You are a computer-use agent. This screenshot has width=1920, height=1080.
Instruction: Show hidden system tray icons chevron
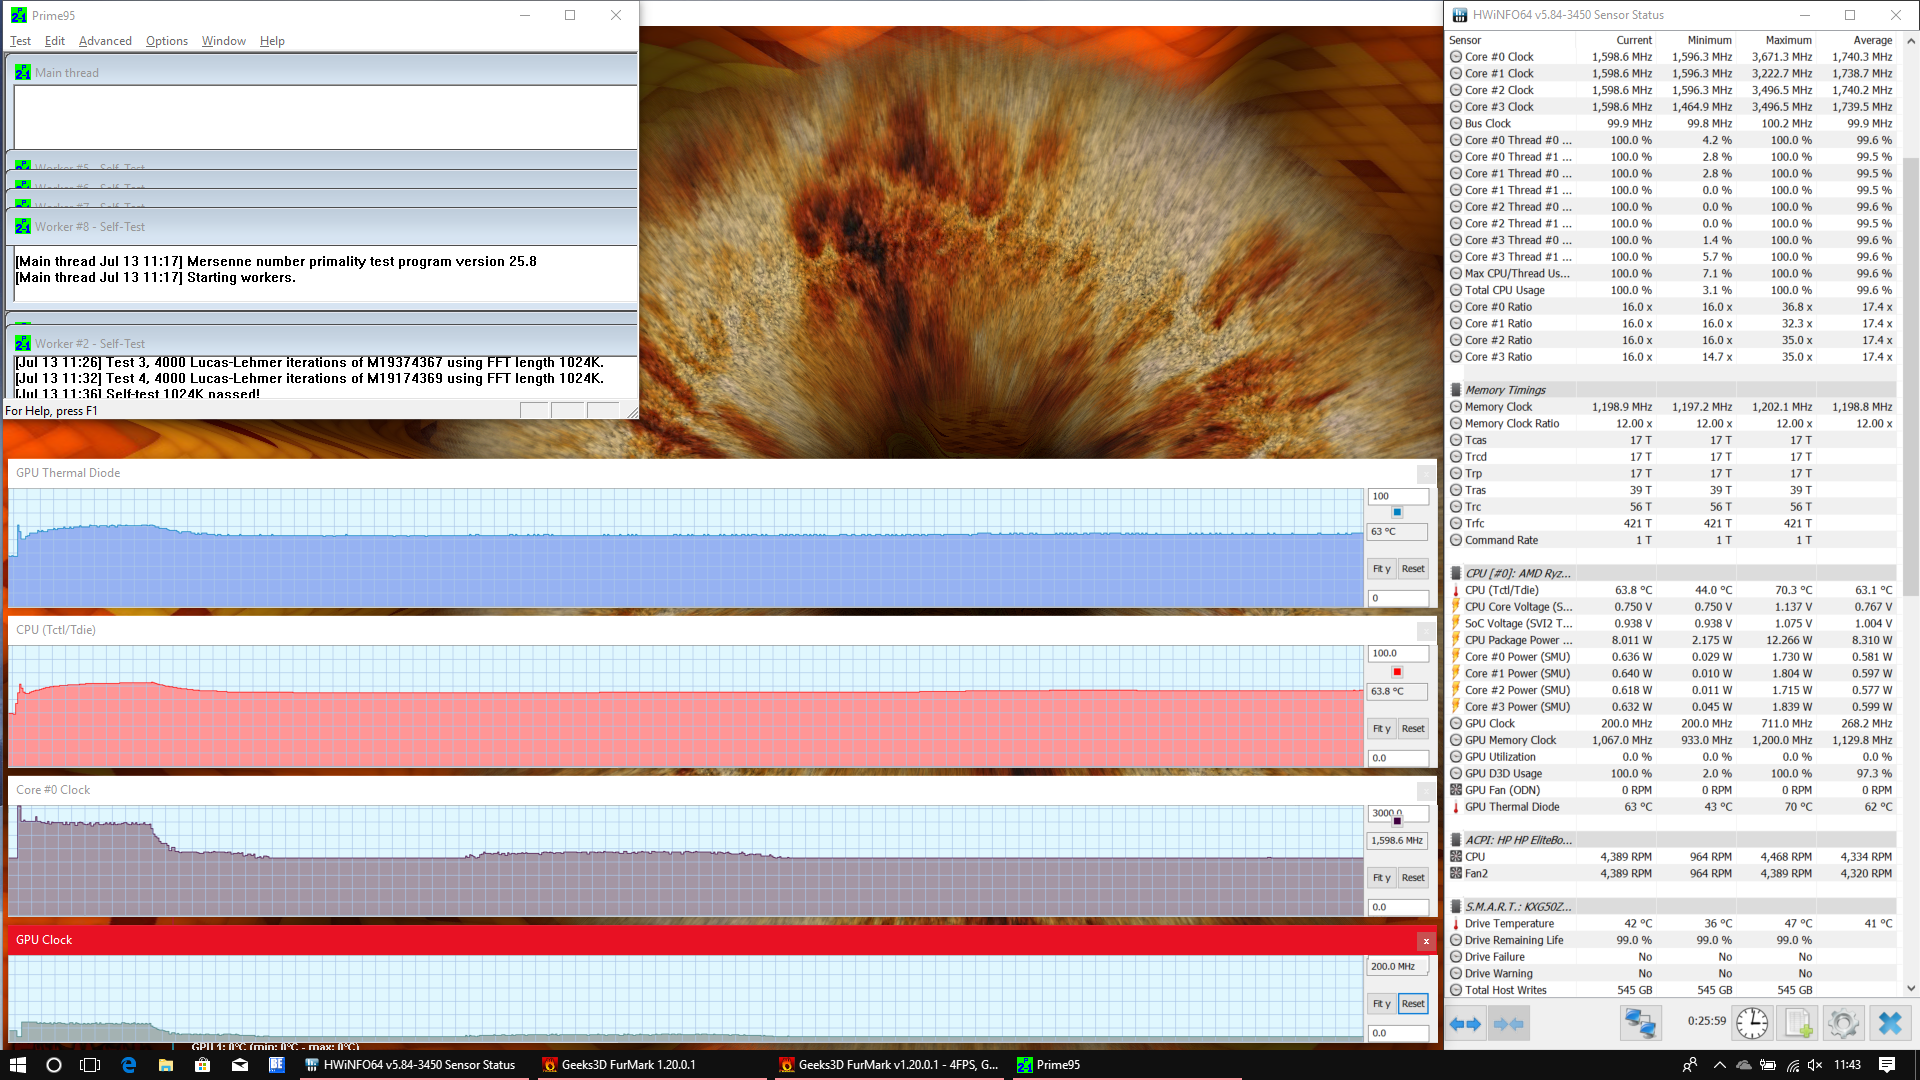coord(1719,1065)
